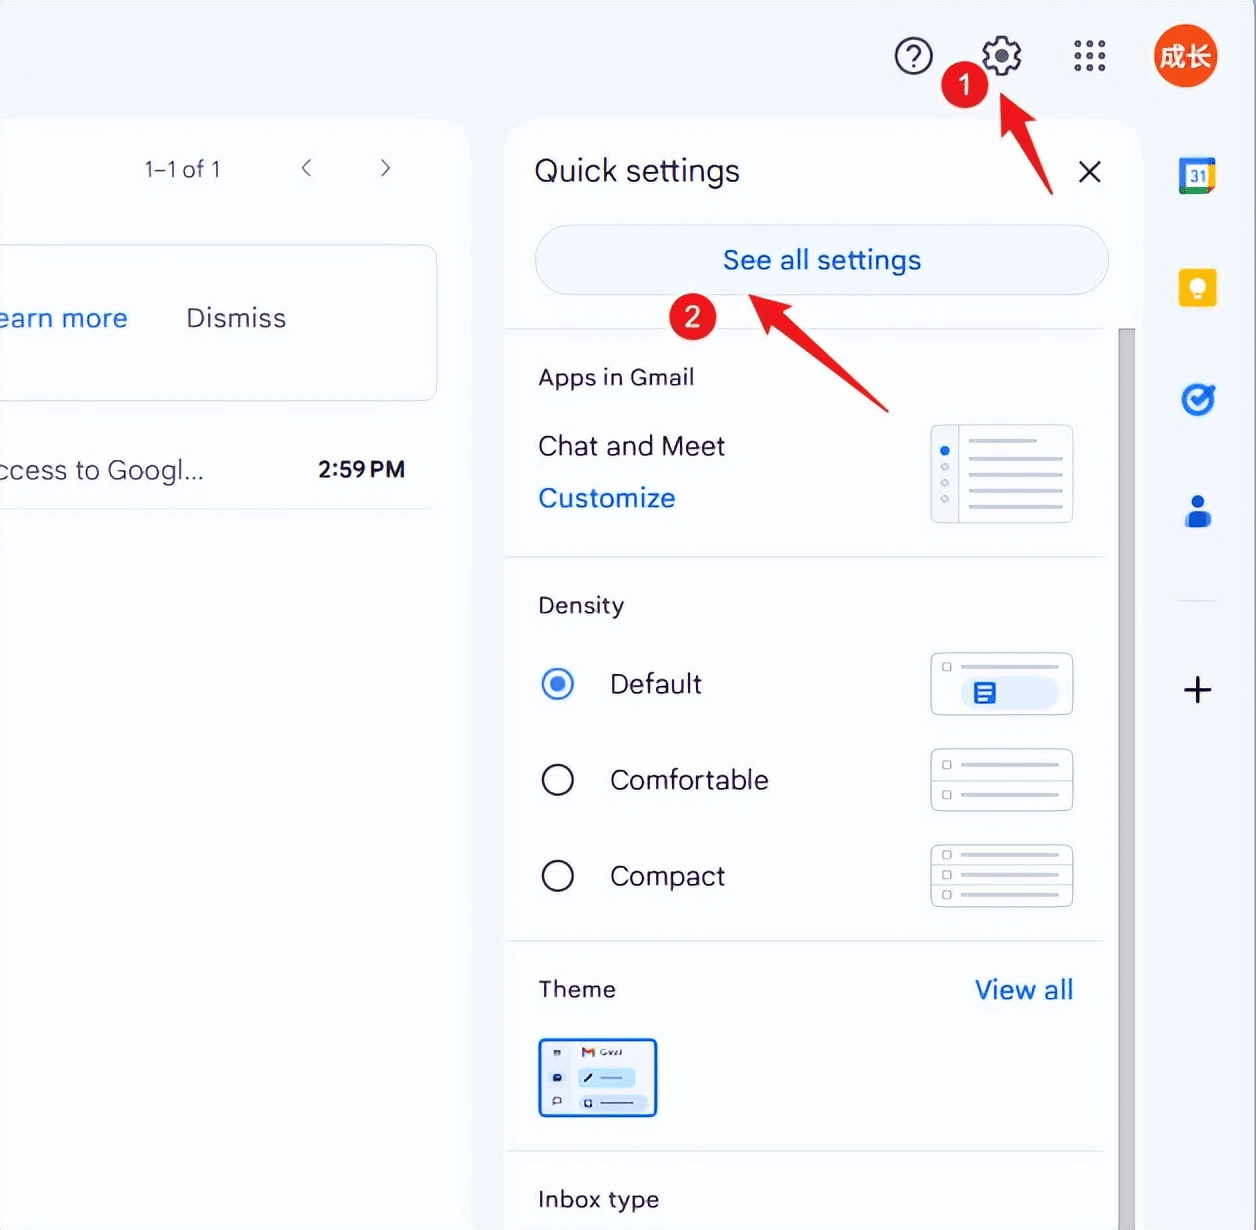1256x1230 pixels.
Task: Click Dismiss on the banner
Action: 236,318
